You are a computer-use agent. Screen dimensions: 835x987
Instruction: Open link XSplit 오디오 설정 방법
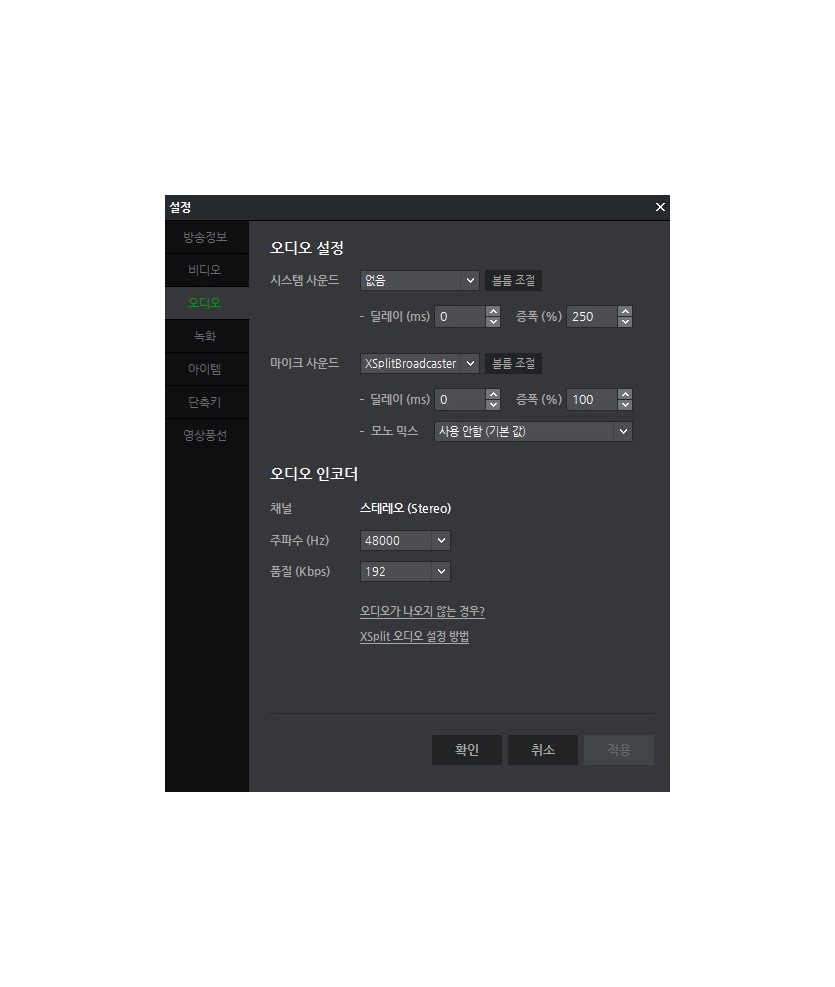point(414,636)
